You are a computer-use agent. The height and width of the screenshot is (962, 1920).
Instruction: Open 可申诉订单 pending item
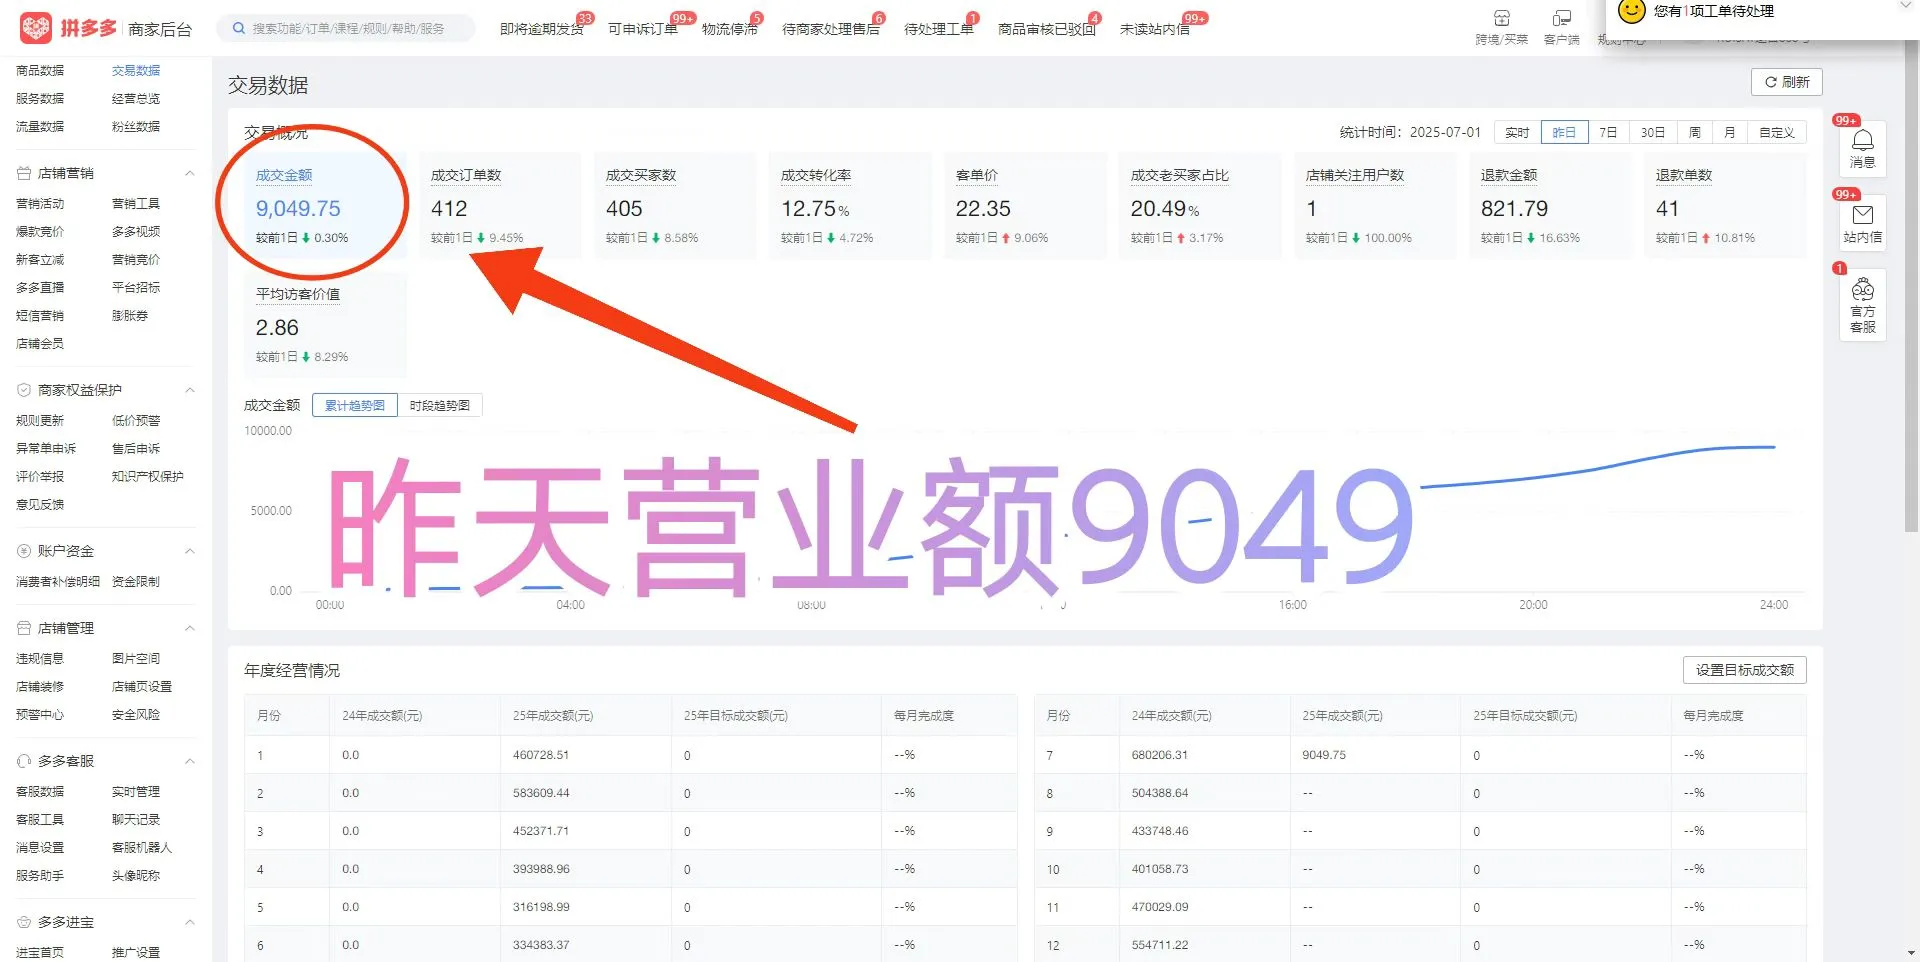[643, 29]
